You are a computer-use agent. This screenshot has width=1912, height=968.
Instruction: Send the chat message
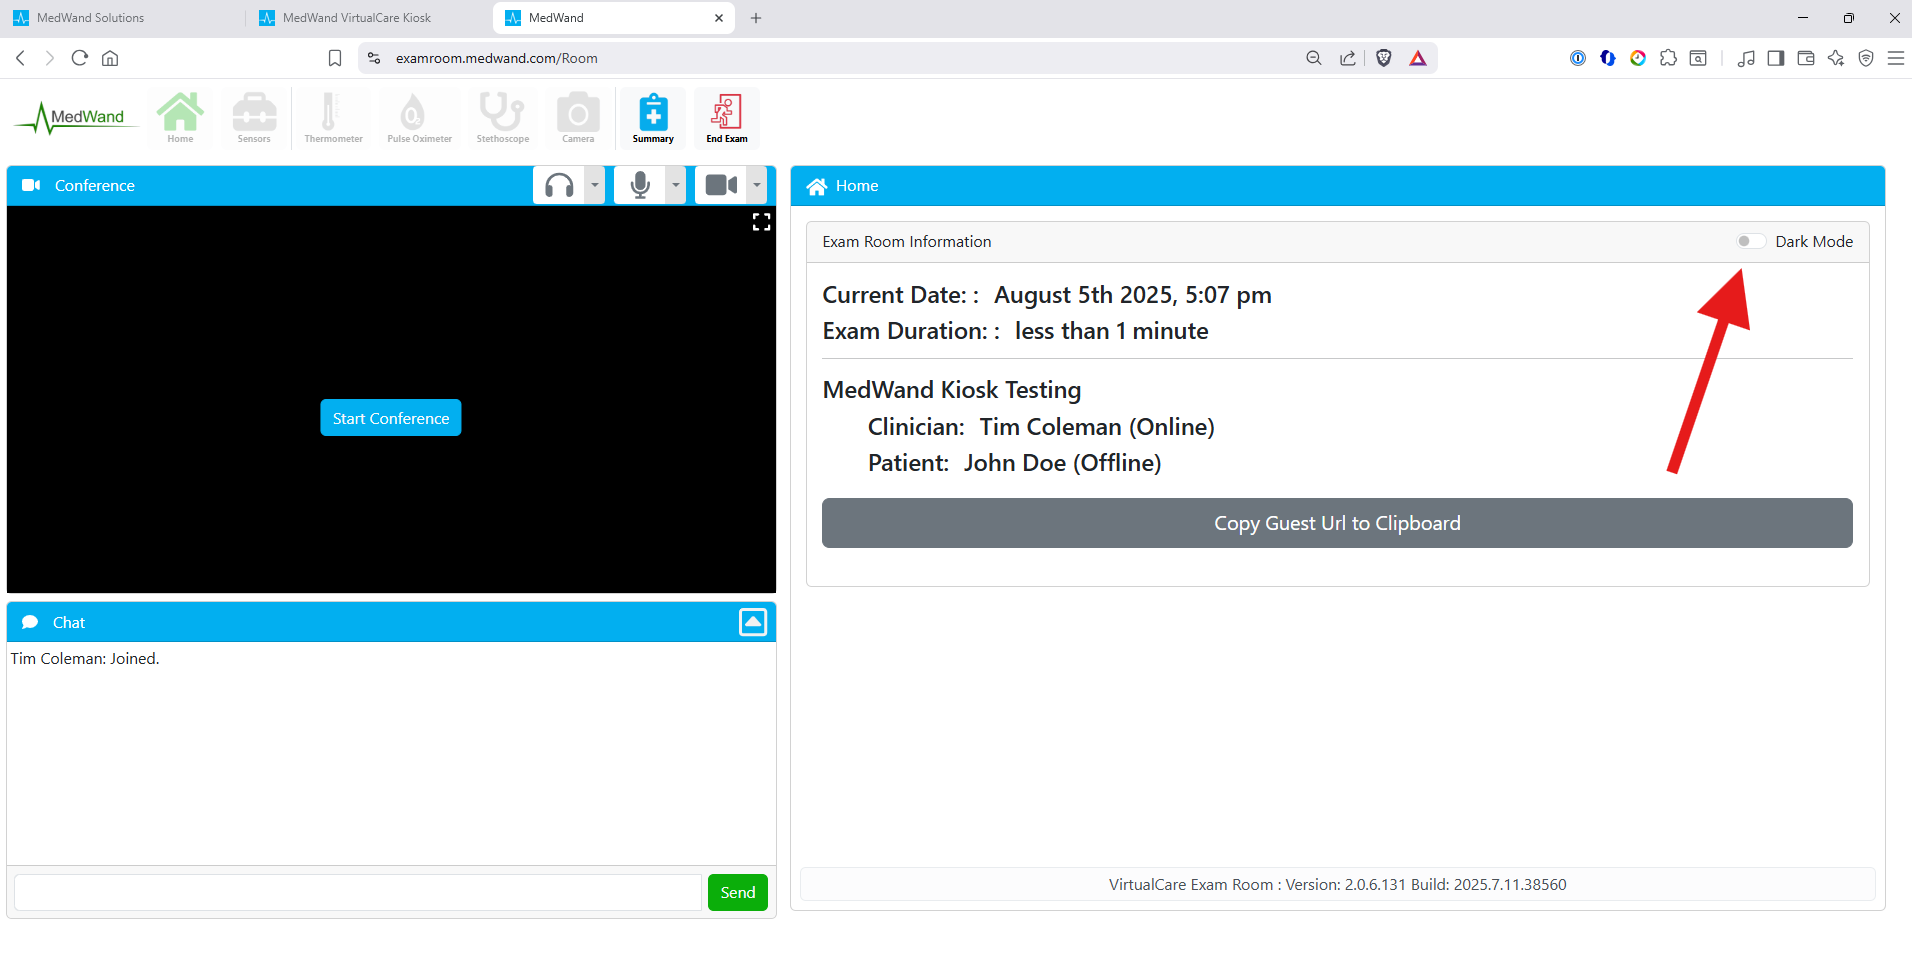[x=738, y=893]
